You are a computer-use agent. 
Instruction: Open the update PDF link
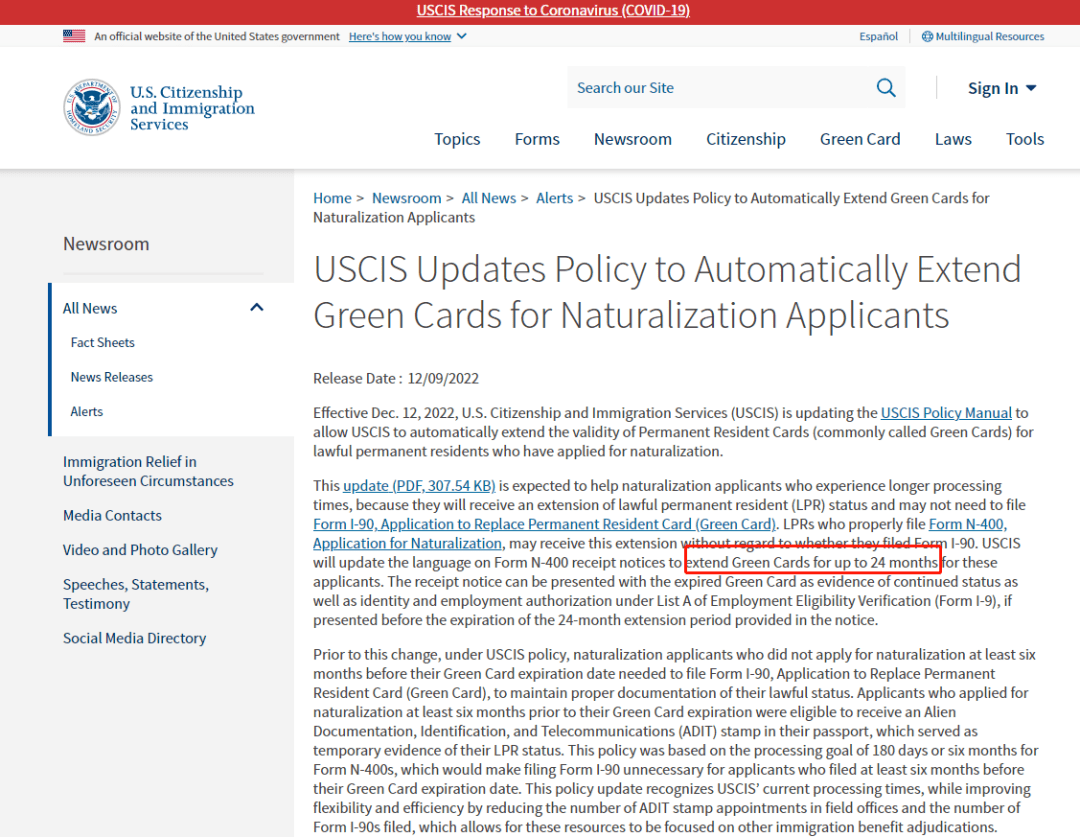(419, 486)
